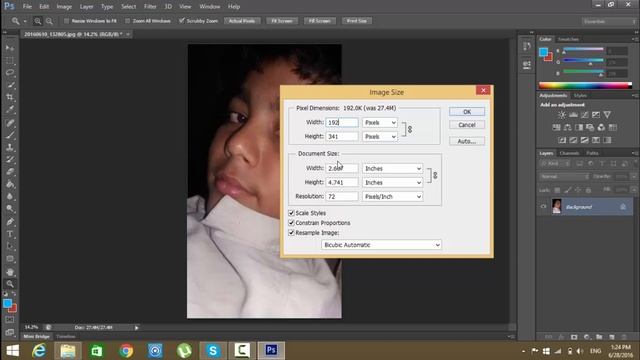The width and height of the screenshot is (640, 360).
Task: Select the Lasso tool
Action: point(10,73)
